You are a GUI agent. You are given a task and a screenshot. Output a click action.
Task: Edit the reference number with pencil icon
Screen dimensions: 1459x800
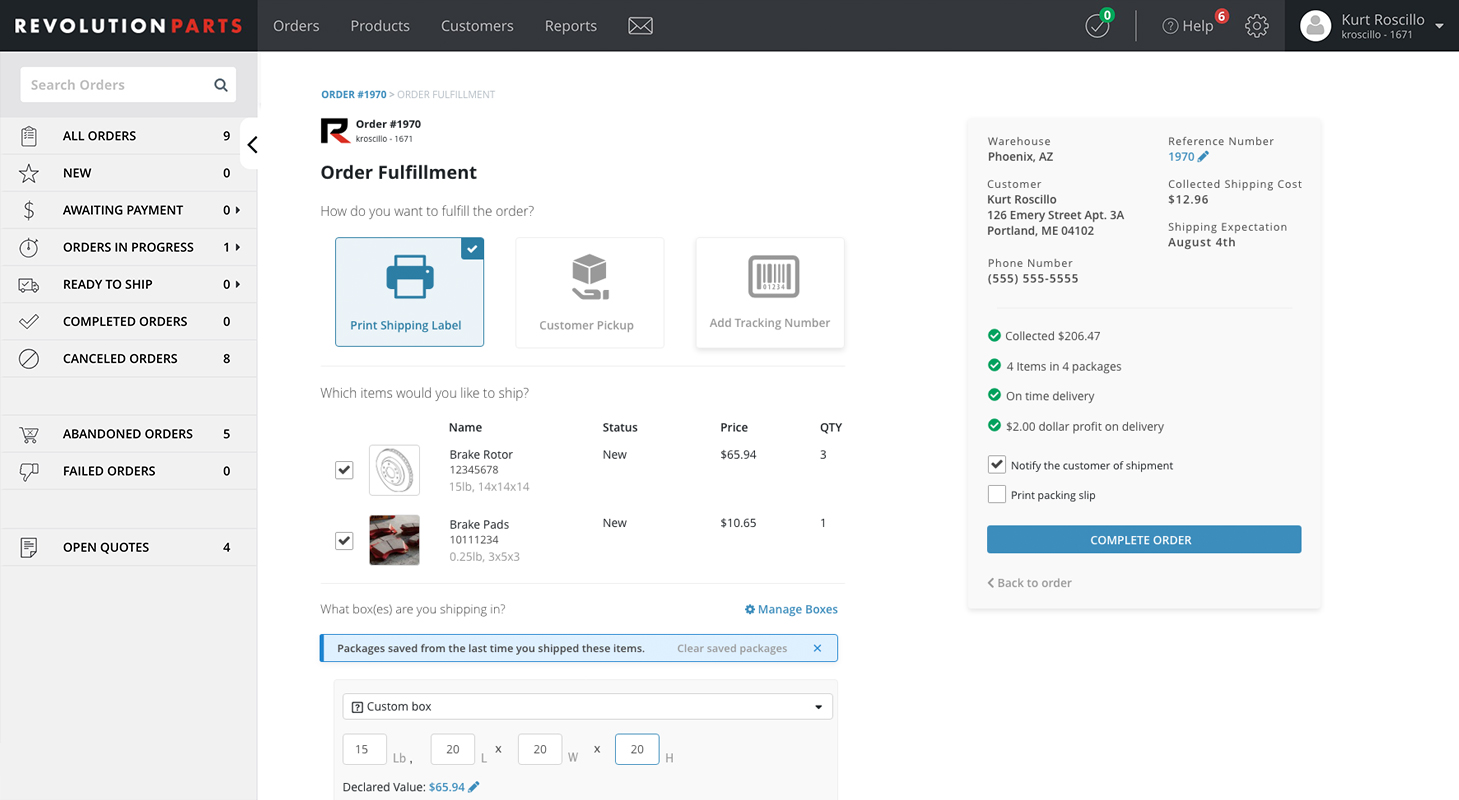tap(1203, 157)
